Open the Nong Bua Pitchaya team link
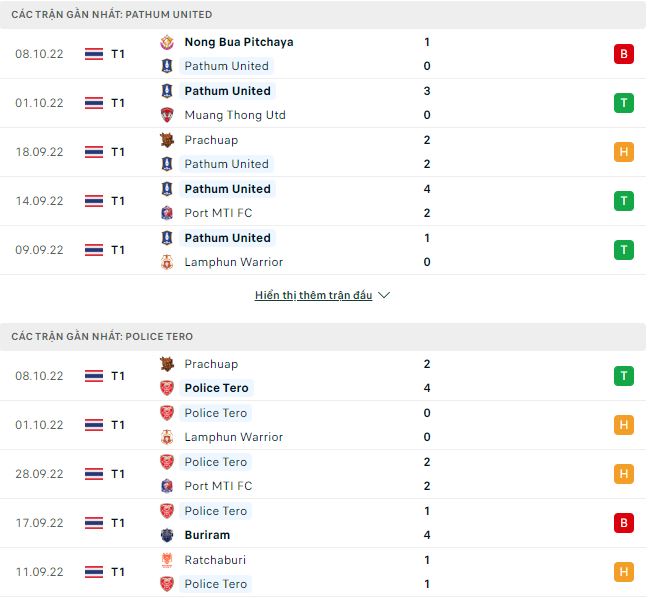The image size is (653, 598). click(x=239, y=42)
